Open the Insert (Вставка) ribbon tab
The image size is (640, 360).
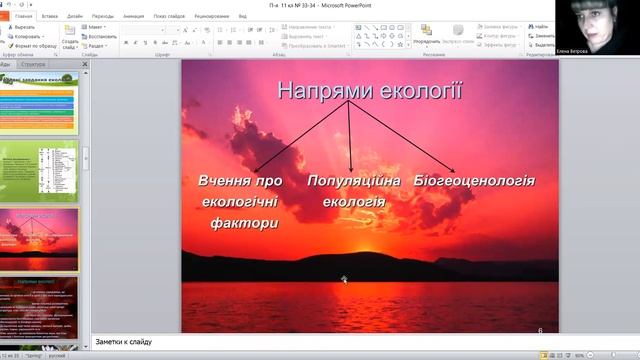click(x=49, y=16)
